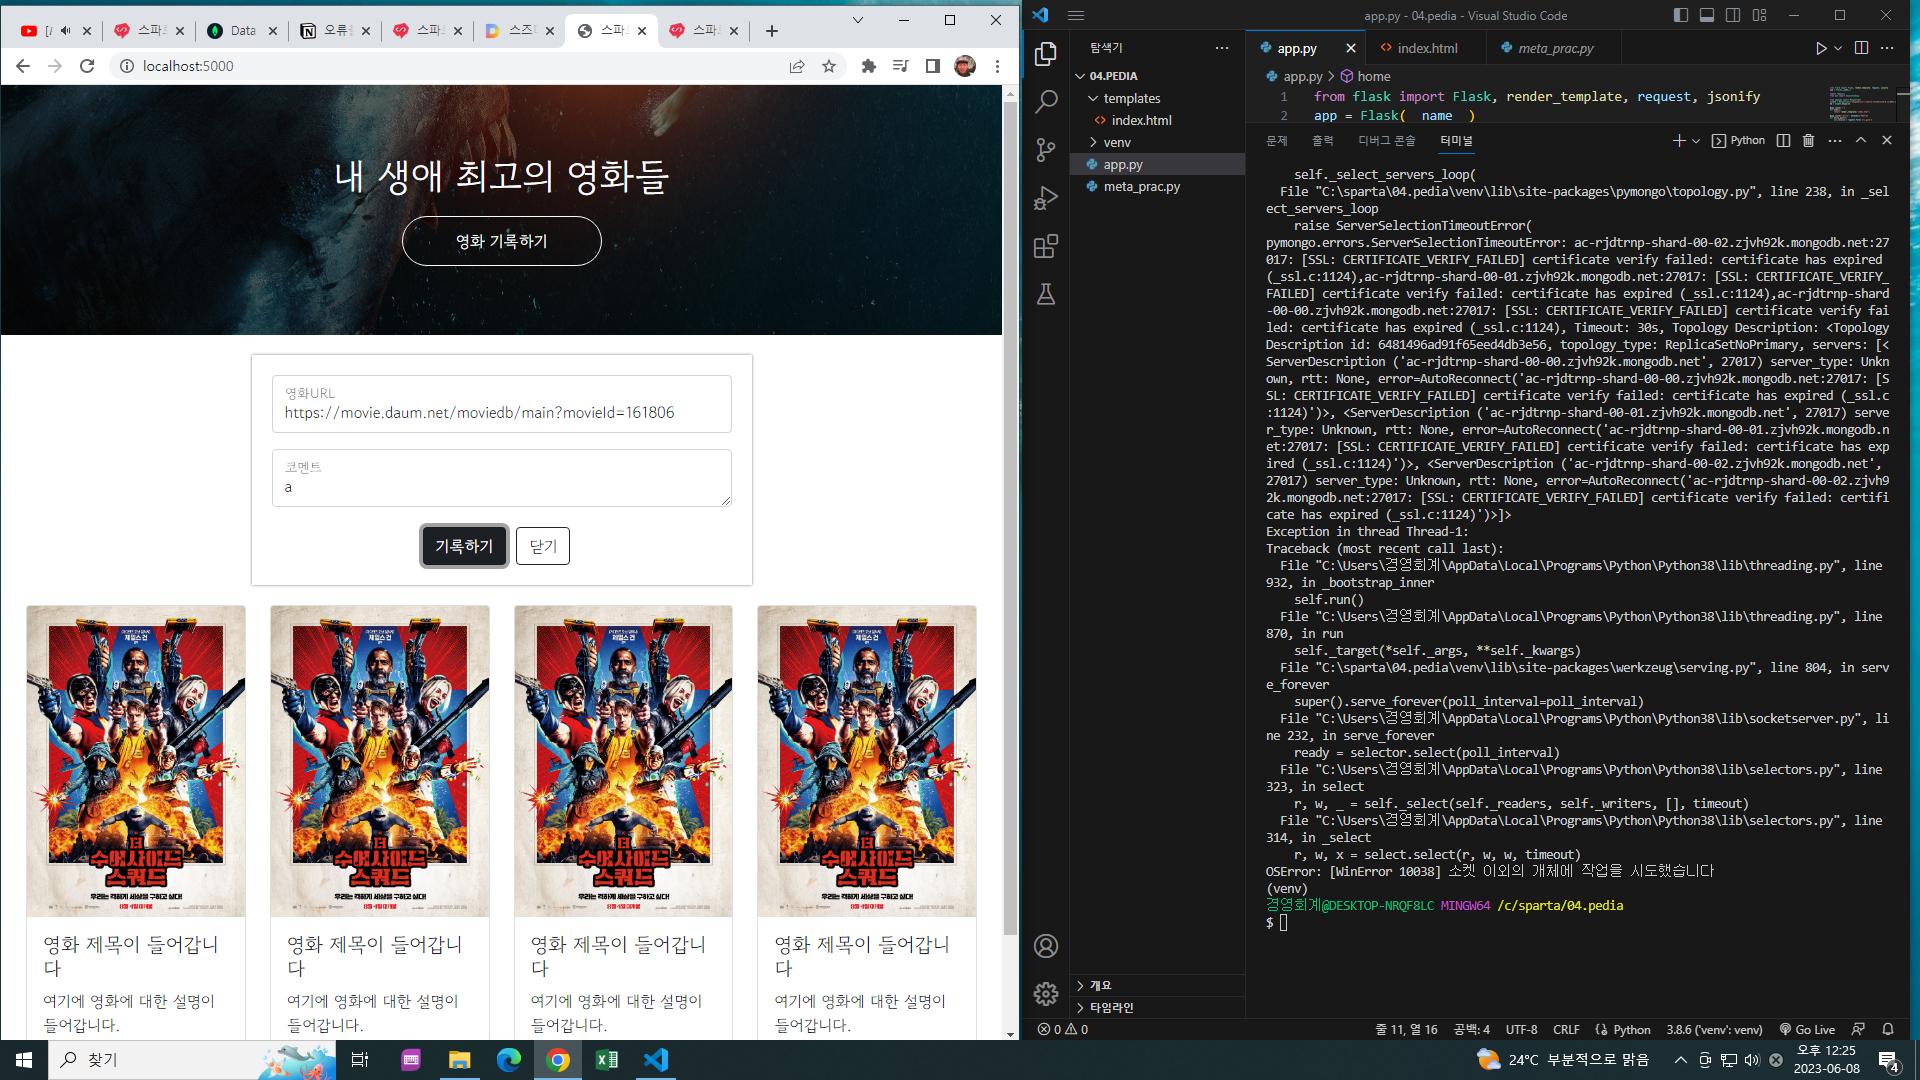Share this page from Chrome address bar
The height and width of the screenshot is (1080, 1920).
797,66
